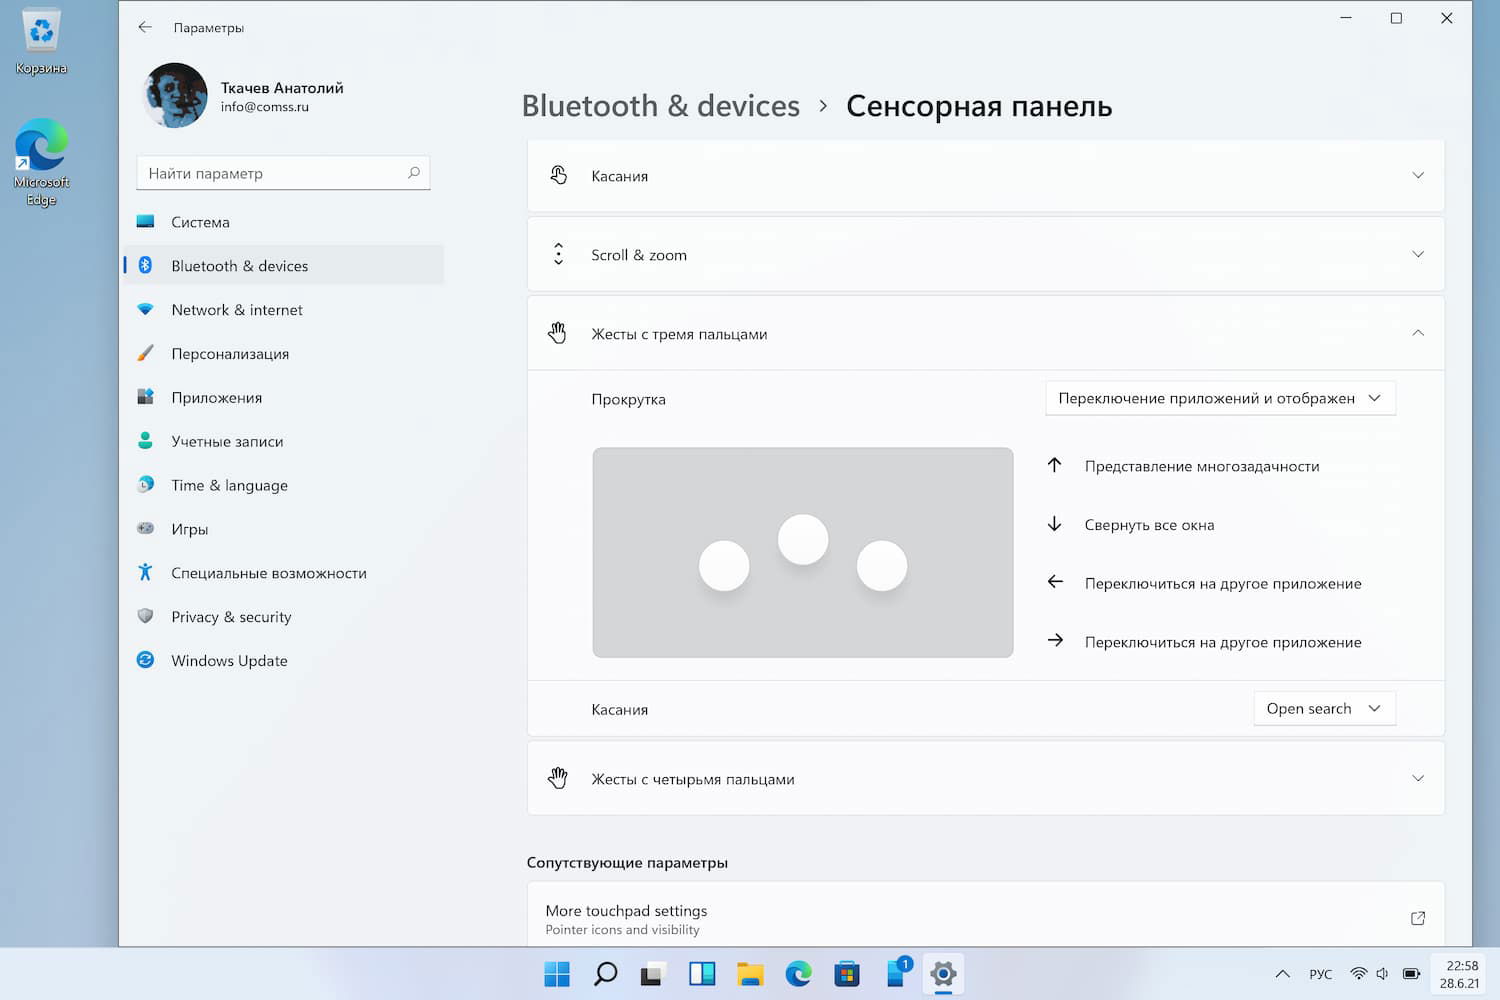Open Widgets panel from the taskbar
The image size is (1500, 1000).
(702, 973)
